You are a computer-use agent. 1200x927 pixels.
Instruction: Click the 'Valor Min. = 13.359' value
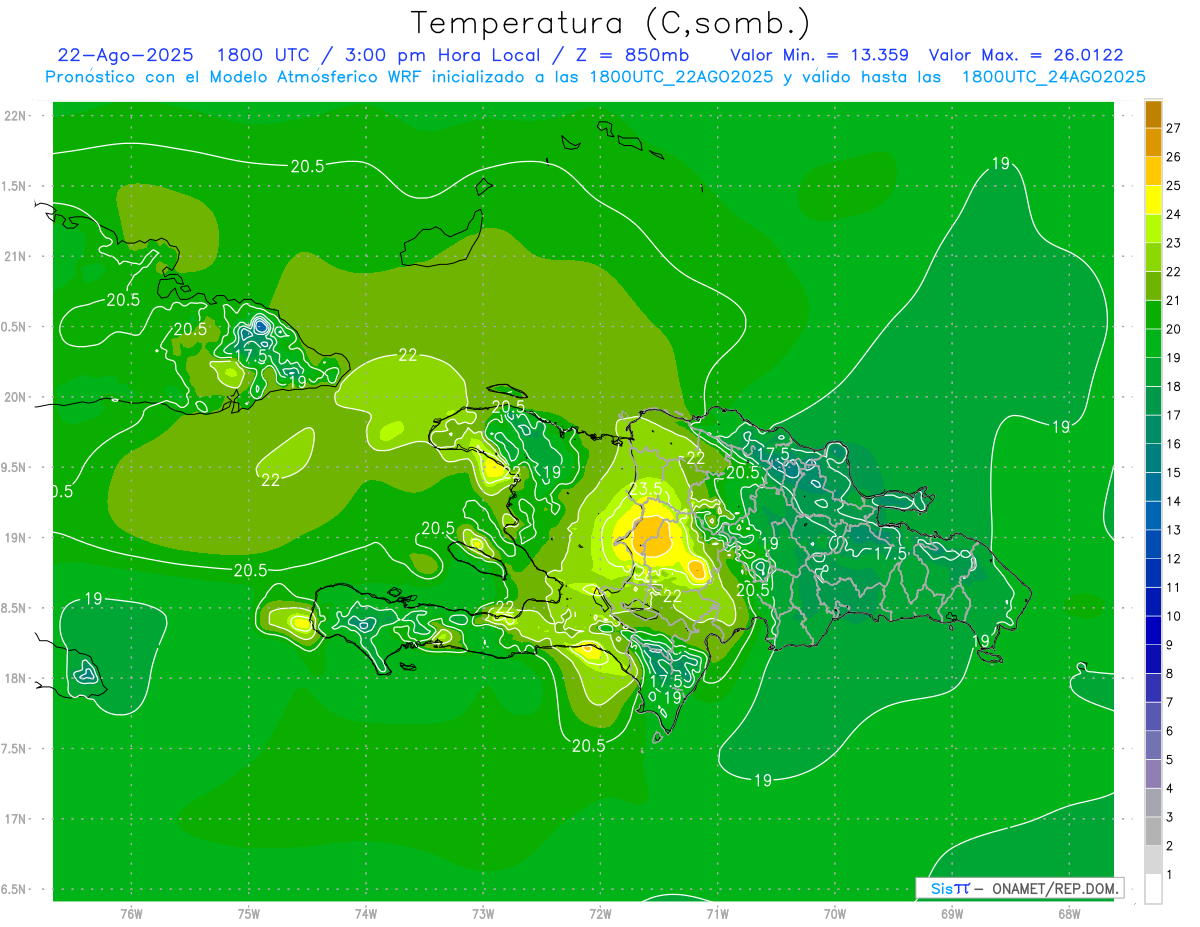pyautogui.click(x=819, y=55)
